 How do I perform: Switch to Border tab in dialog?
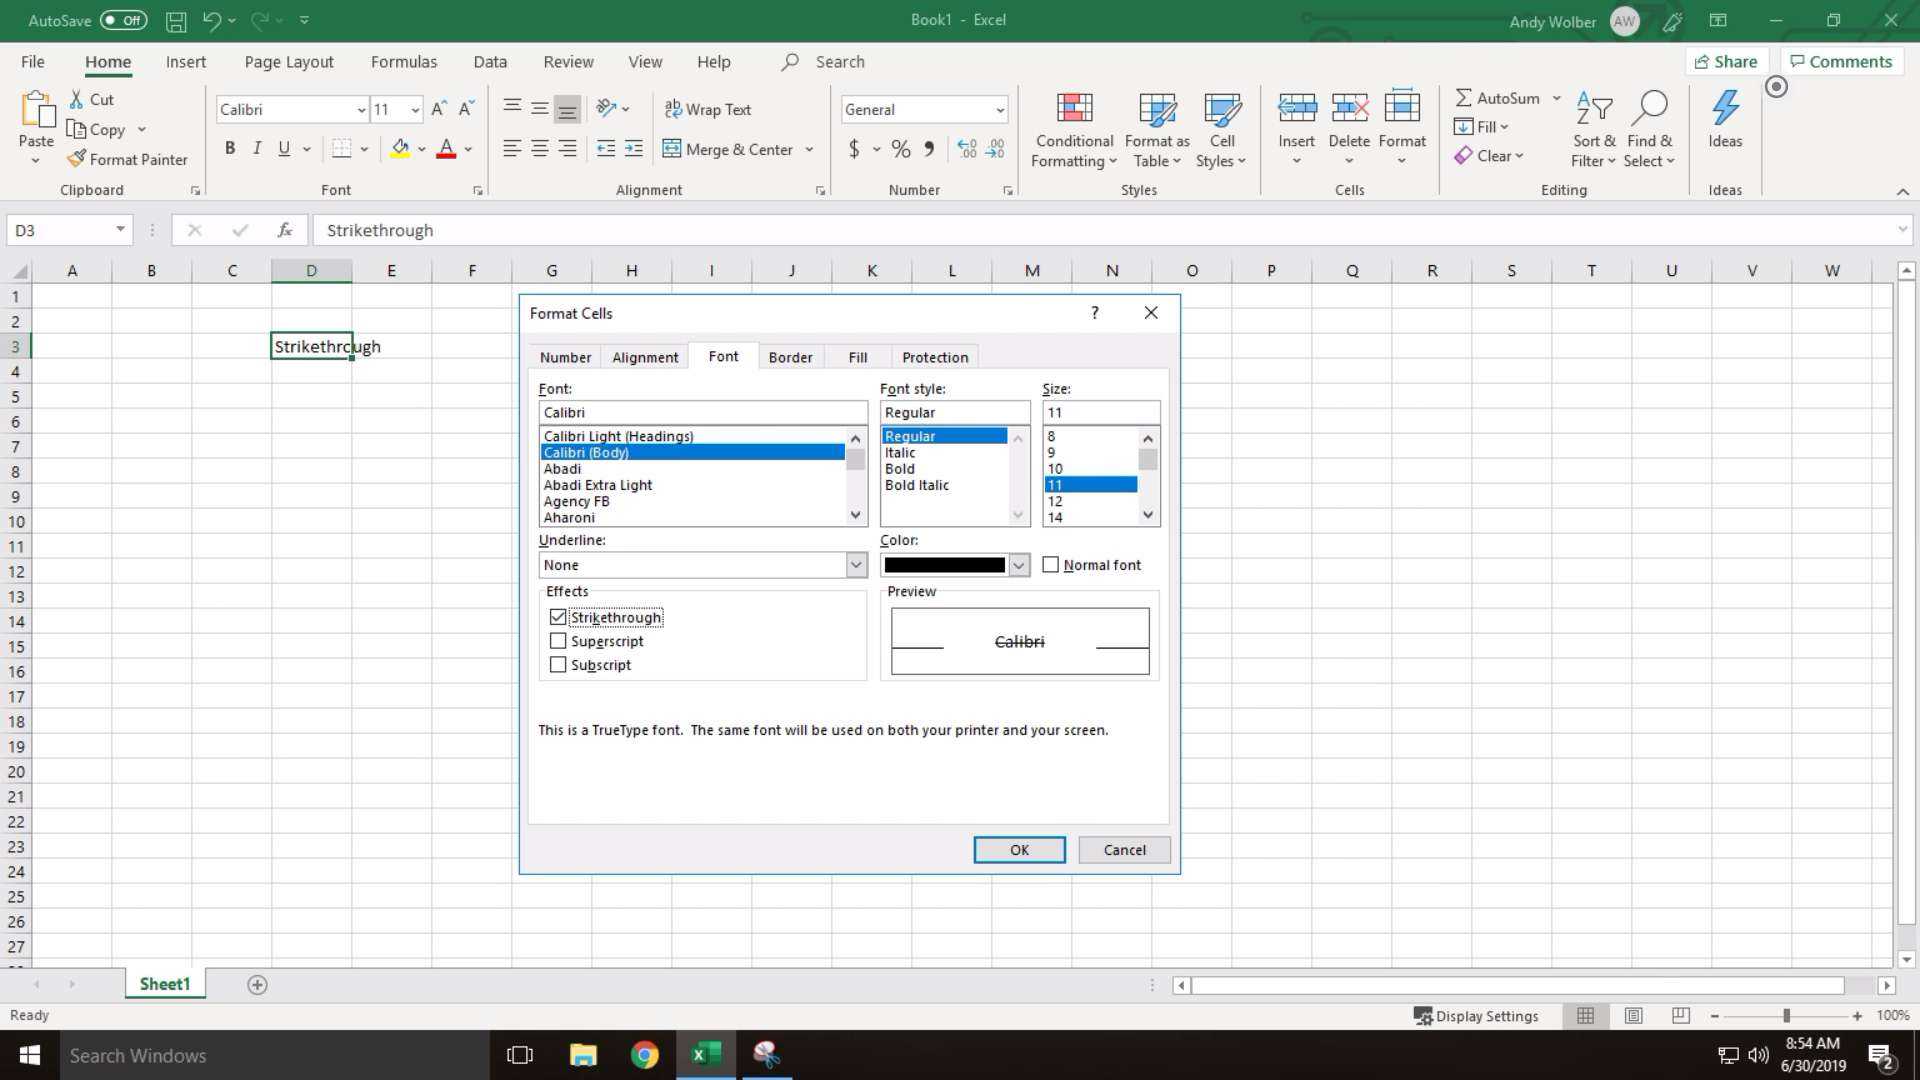[790, 357]
